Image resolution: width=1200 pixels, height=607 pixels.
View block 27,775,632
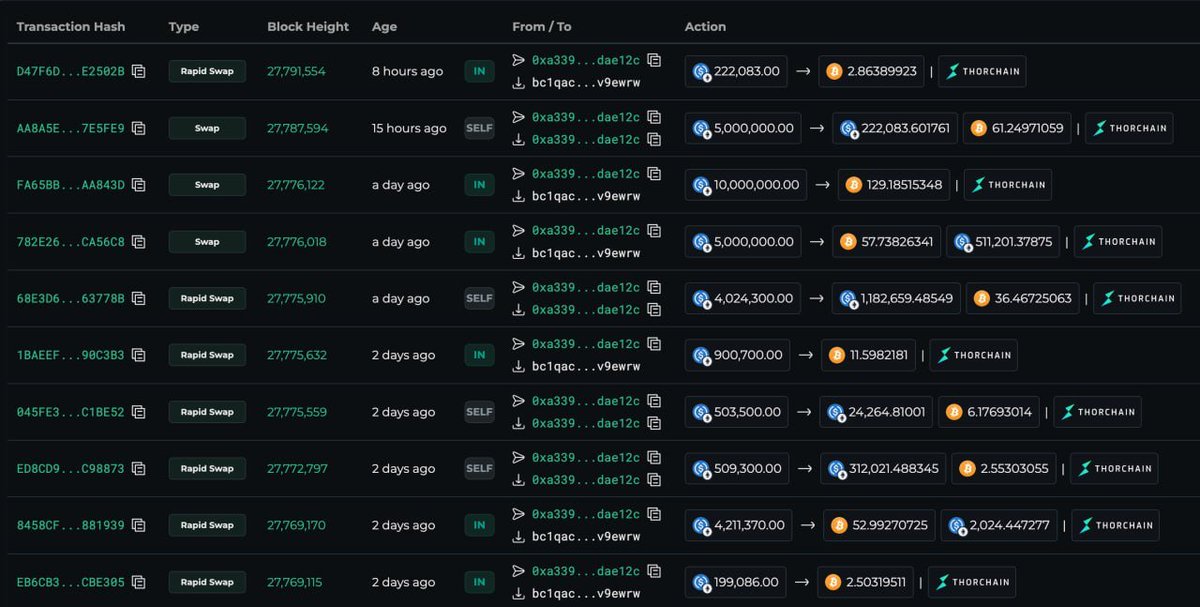297,355
